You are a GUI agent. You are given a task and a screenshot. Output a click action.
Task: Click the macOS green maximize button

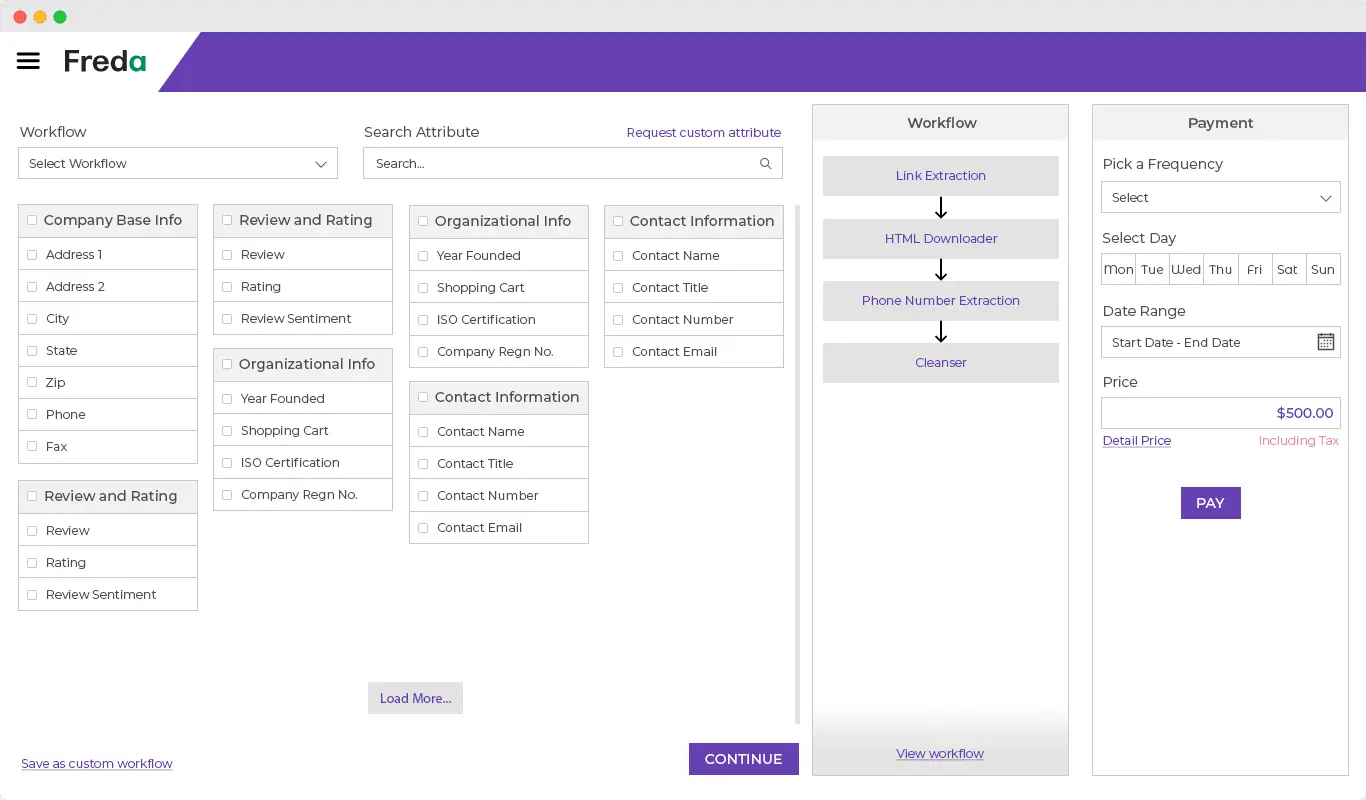click(60, 17)
